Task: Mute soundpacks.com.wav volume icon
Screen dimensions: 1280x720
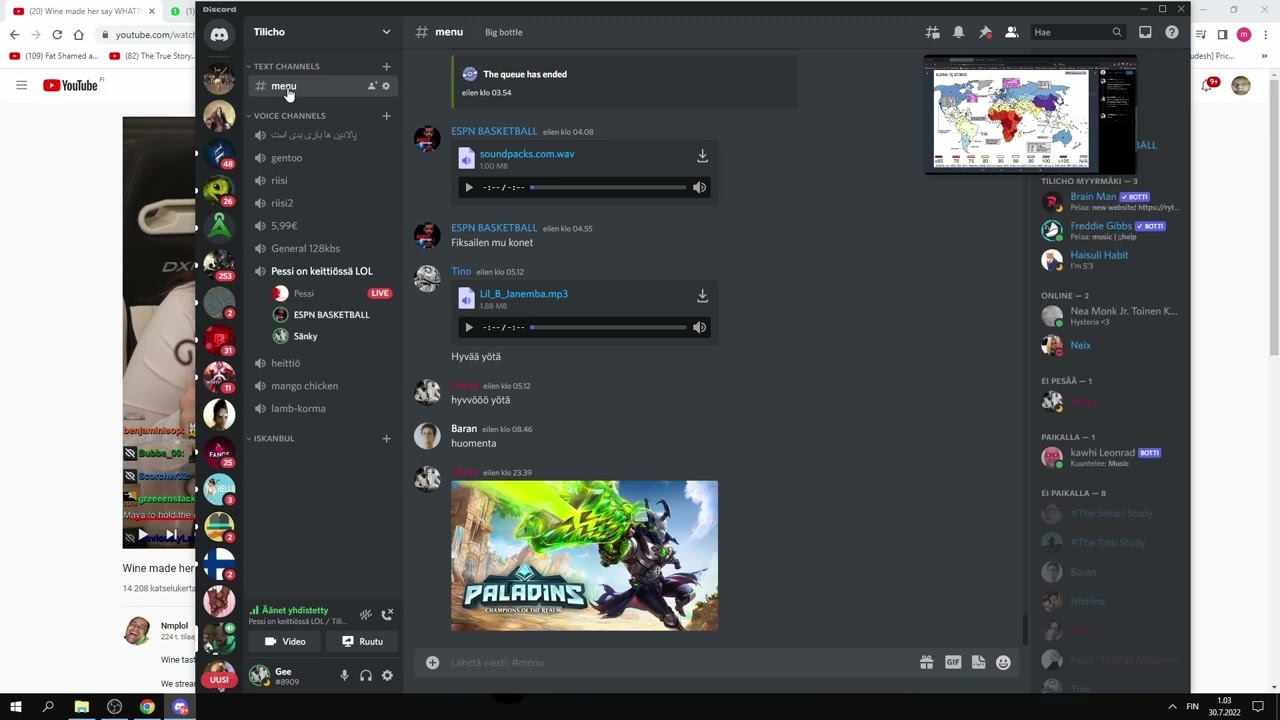Action: click(x=699, y=187)
